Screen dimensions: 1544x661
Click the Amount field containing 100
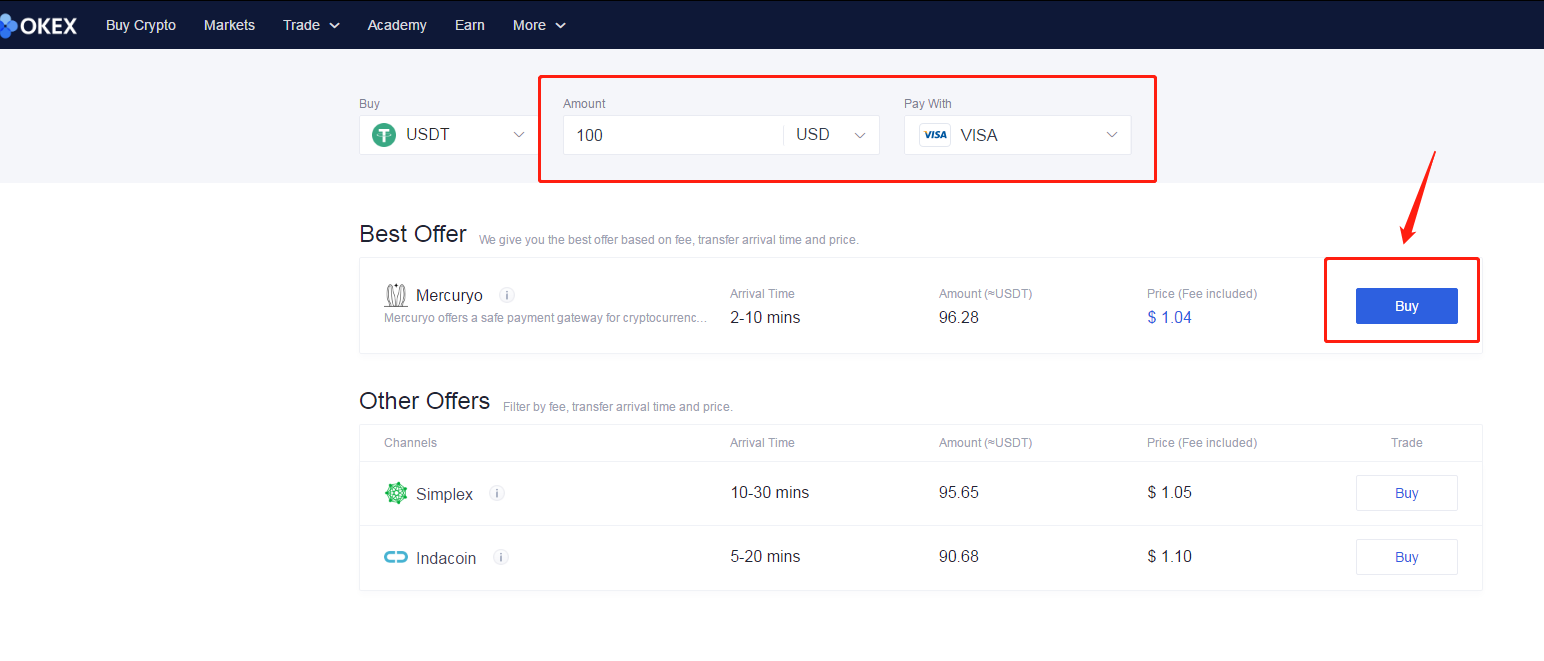pos(672,135)
